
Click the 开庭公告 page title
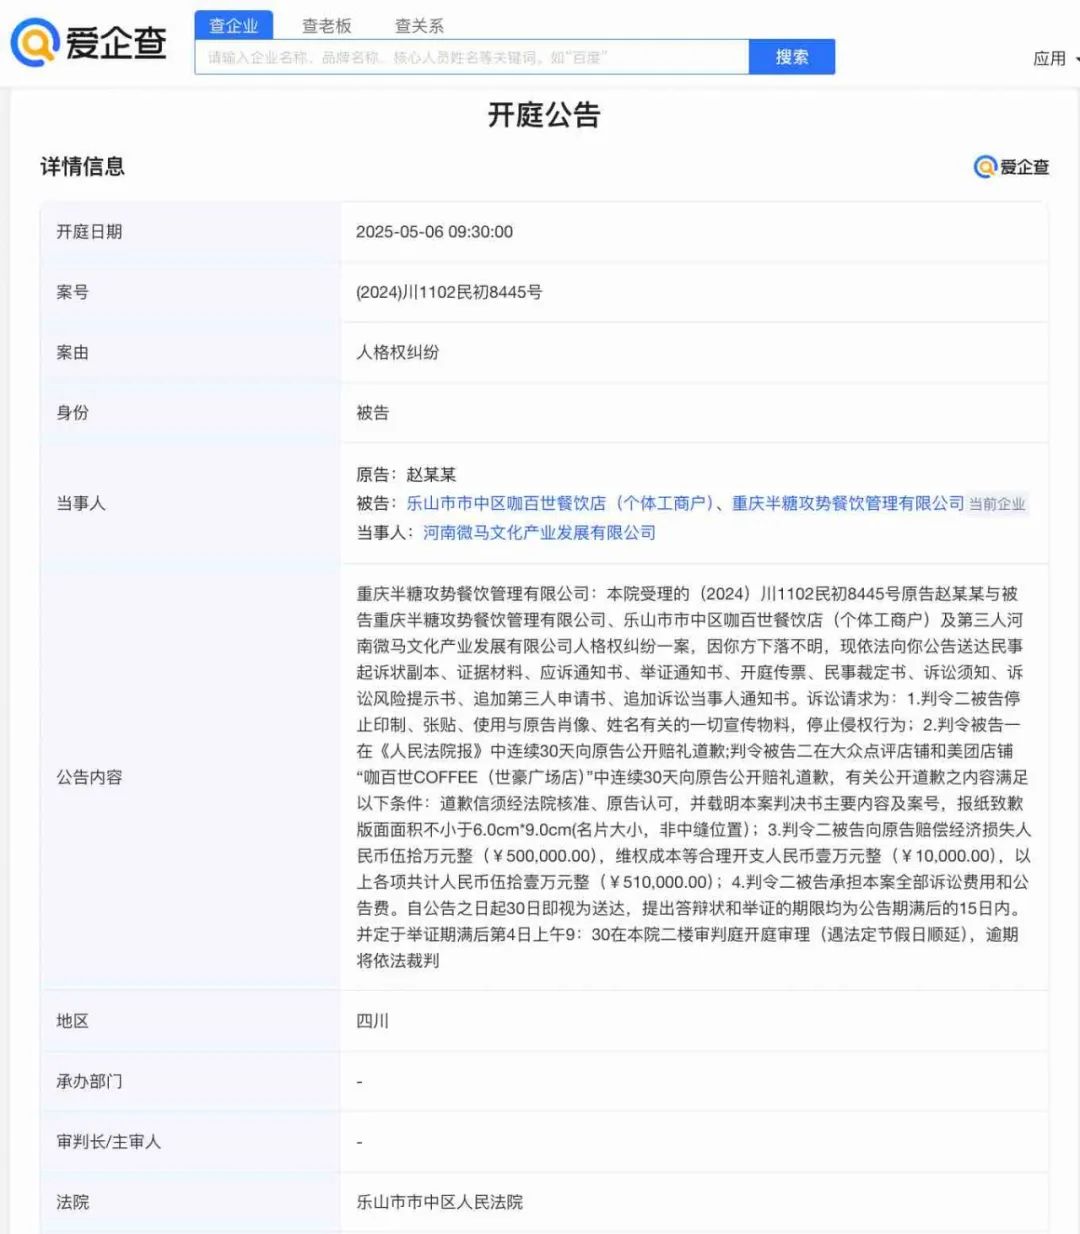coord(540,117)
